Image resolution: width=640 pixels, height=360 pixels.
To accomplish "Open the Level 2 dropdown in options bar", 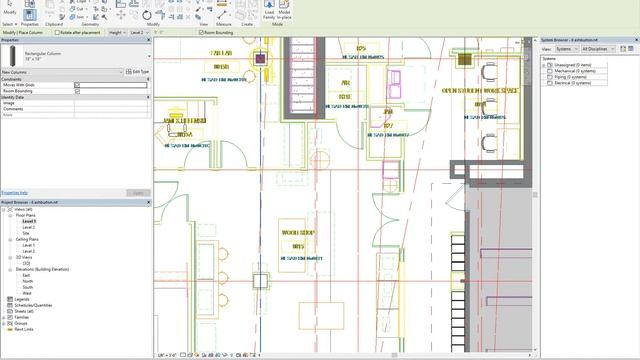I will pos(139,33).
